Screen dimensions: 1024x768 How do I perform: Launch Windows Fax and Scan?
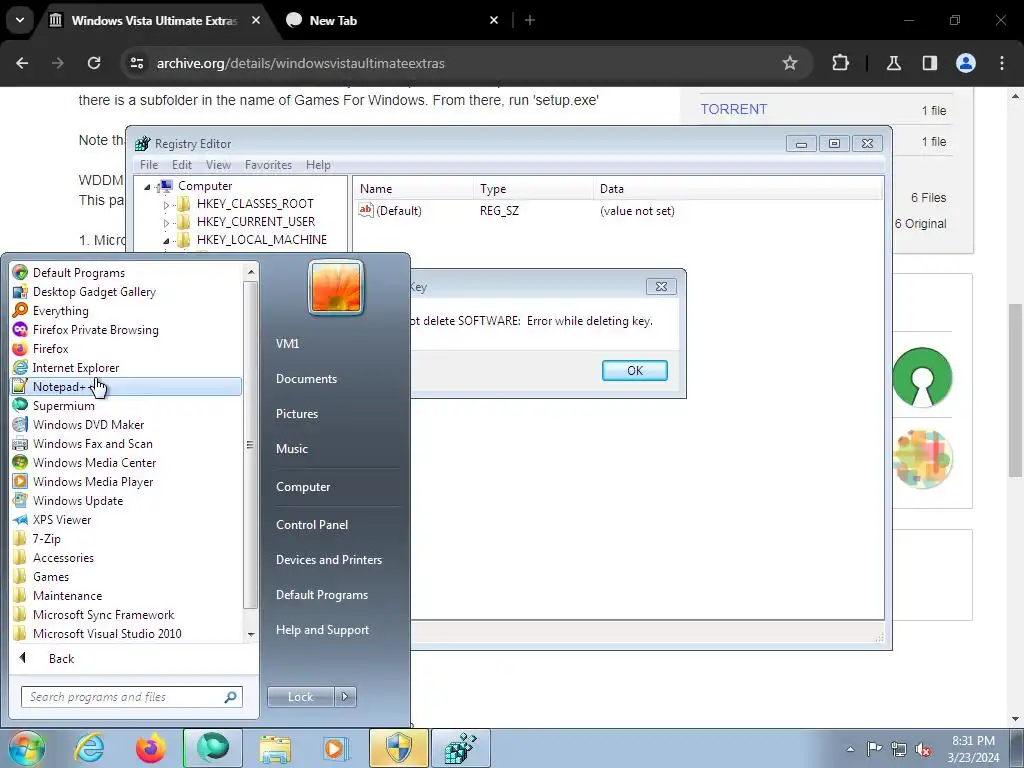(x=93, y=443)
